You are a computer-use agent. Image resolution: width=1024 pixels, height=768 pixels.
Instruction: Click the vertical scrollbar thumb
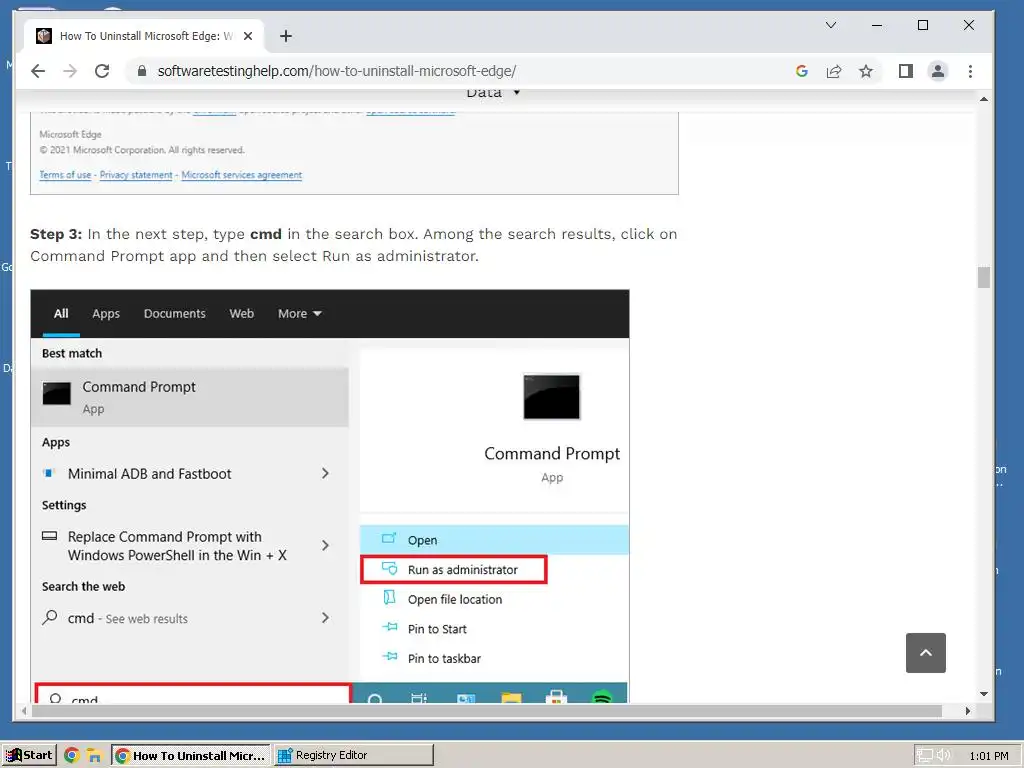tap(984, 277)
